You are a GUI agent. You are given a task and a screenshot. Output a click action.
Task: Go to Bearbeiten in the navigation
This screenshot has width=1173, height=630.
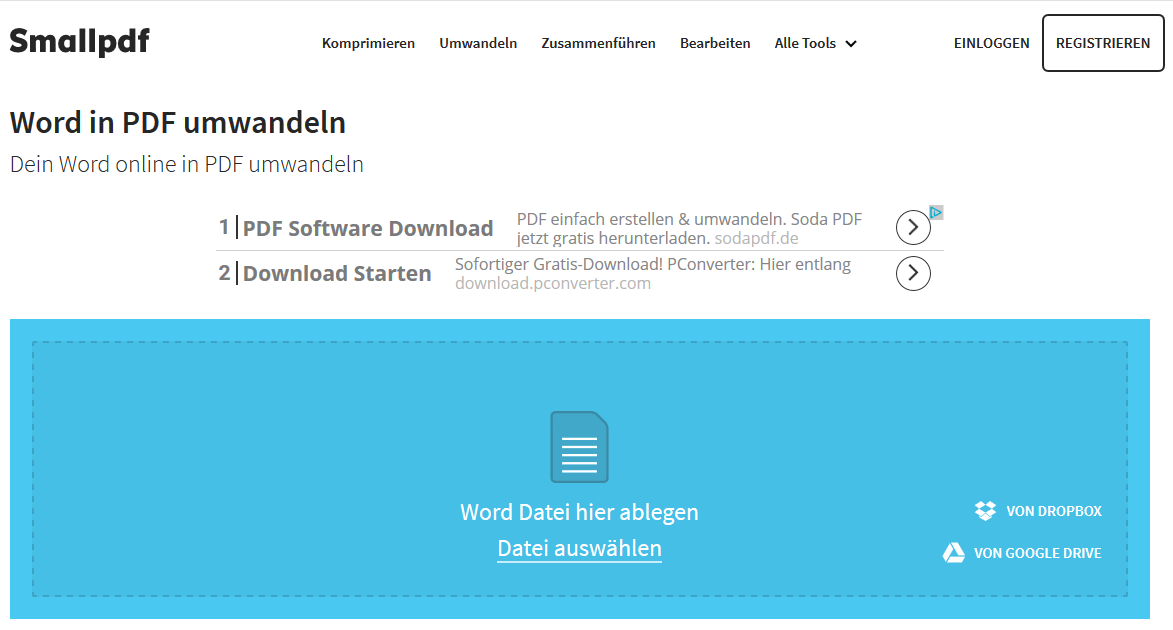click(715, 43)
